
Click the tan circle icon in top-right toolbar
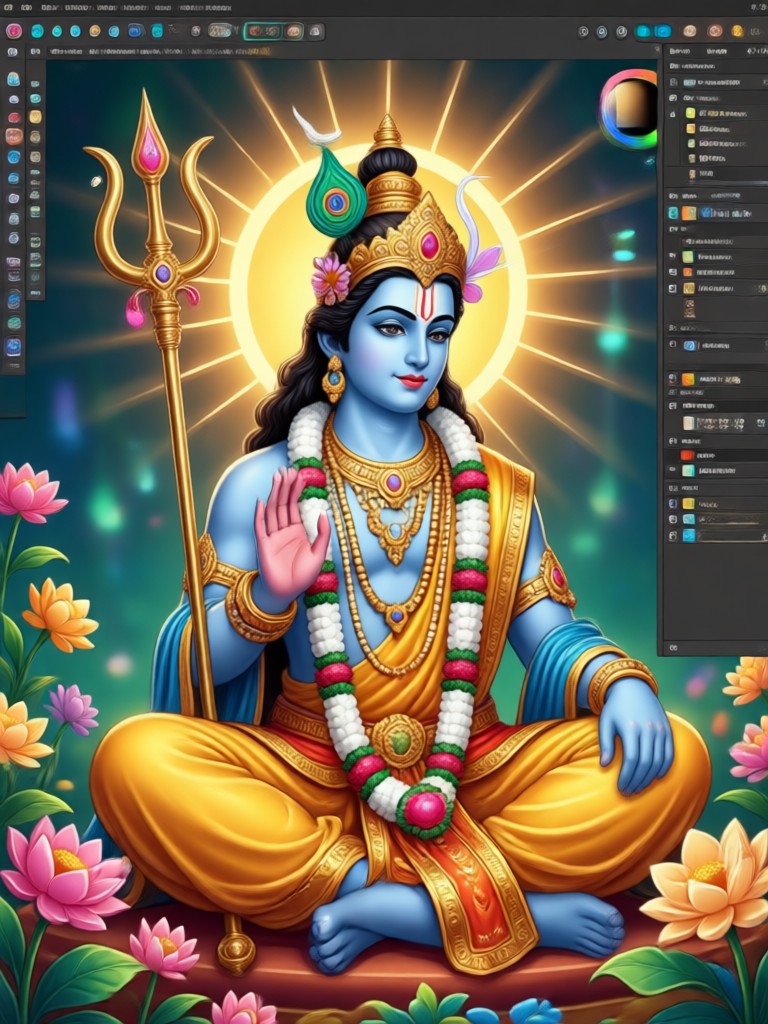pos(690,31)
